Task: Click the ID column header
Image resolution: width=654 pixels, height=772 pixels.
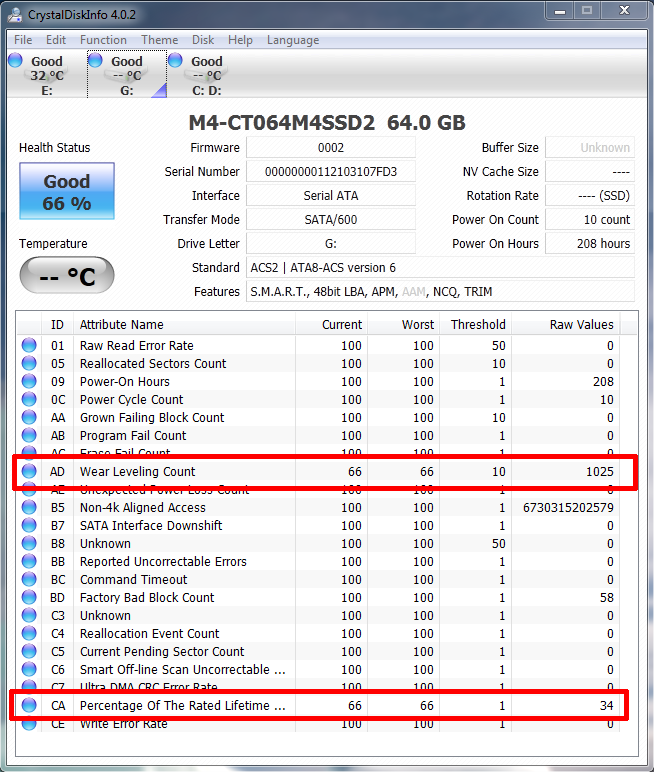Action: tap(57, 324)
